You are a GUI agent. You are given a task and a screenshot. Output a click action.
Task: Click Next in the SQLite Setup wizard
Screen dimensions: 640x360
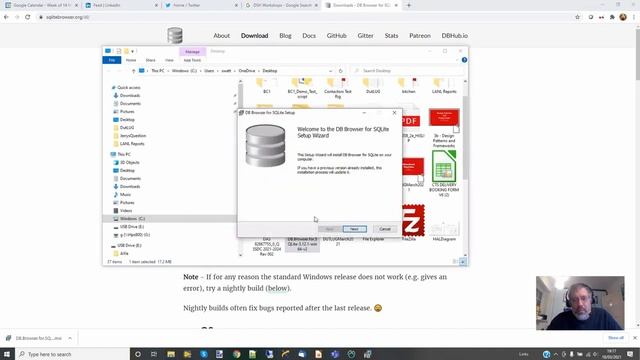(x=354, y=229)
